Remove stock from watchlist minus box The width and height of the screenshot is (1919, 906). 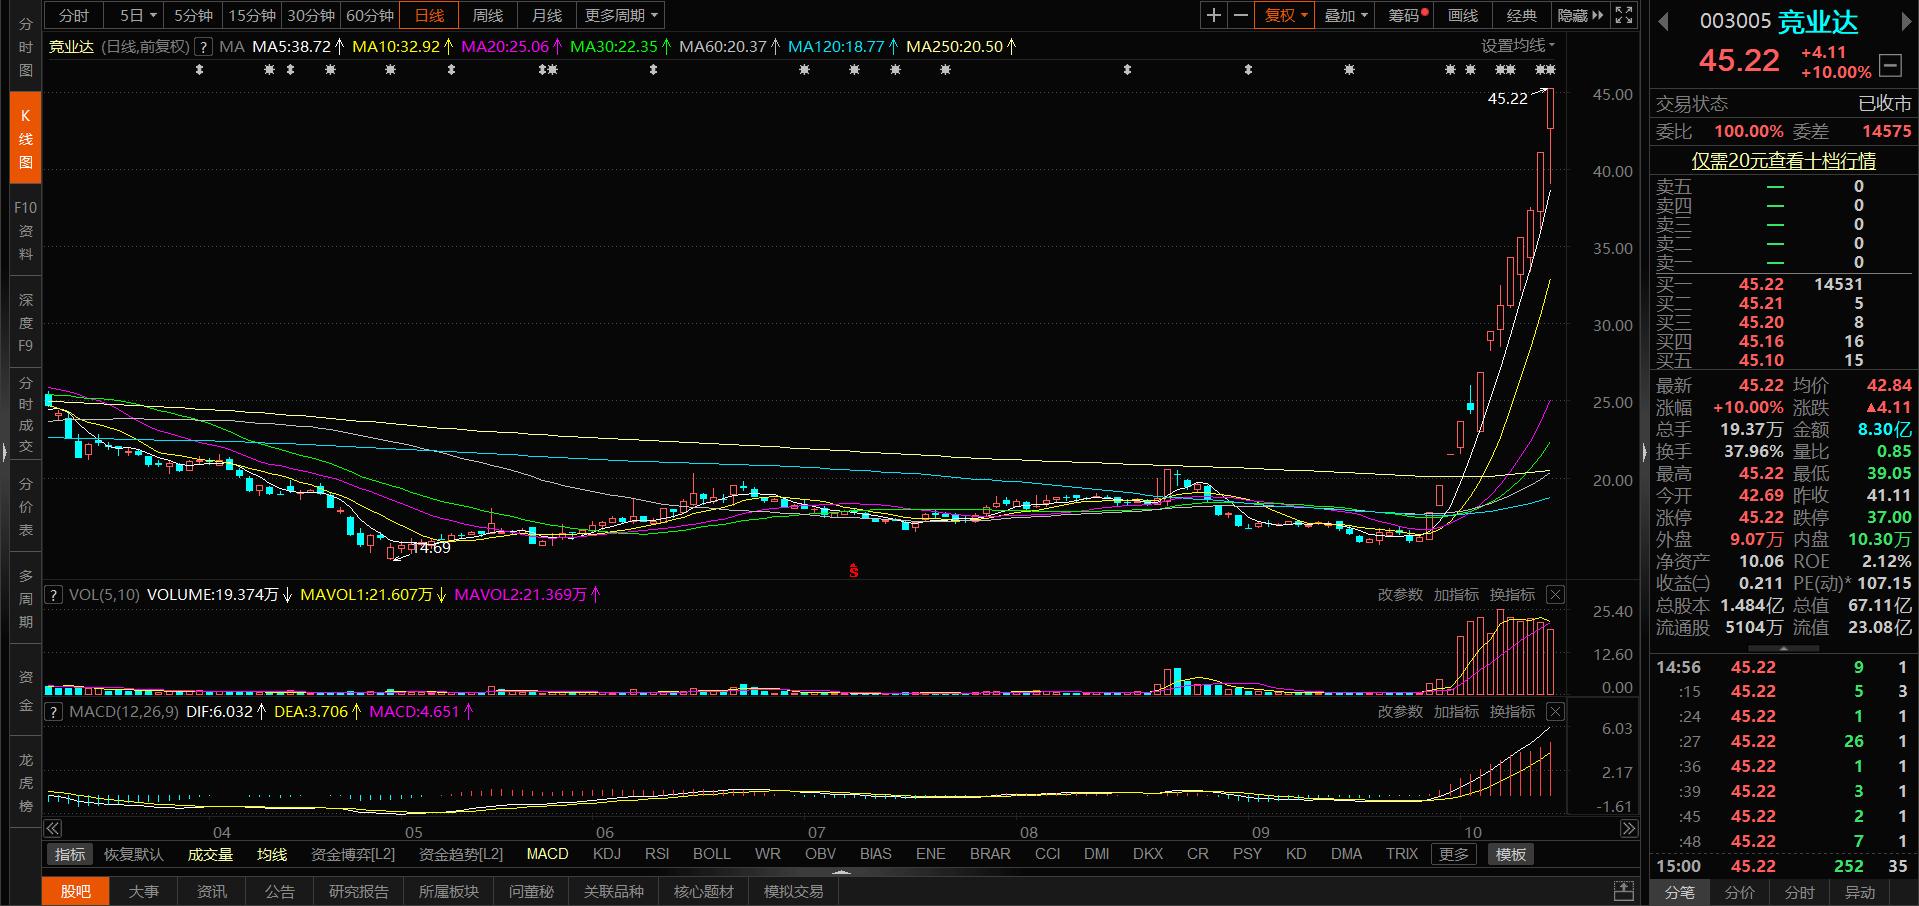click(1890, 65)
